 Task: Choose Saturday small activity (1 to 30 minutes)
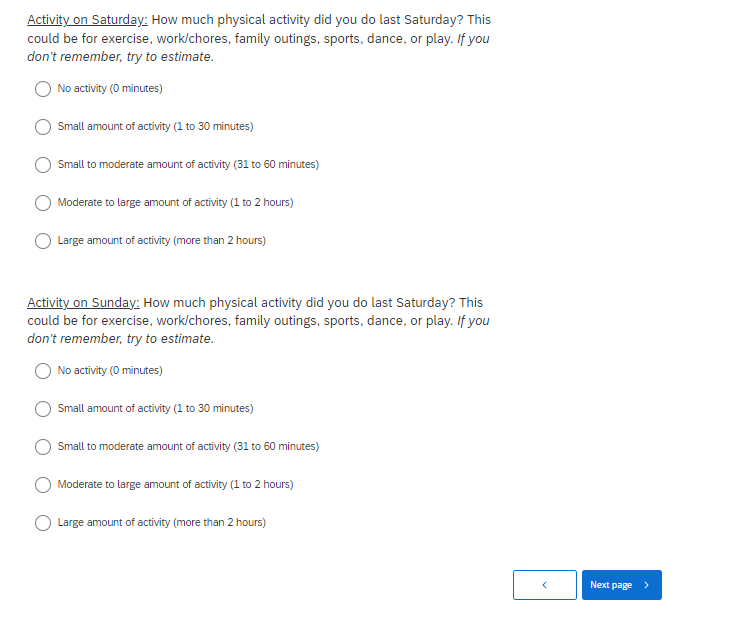pos(43,127)
